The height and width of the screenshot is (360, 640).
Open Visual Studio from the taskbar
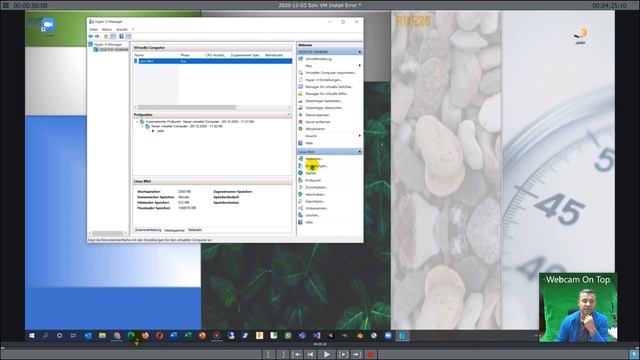(x=316, y=336)
